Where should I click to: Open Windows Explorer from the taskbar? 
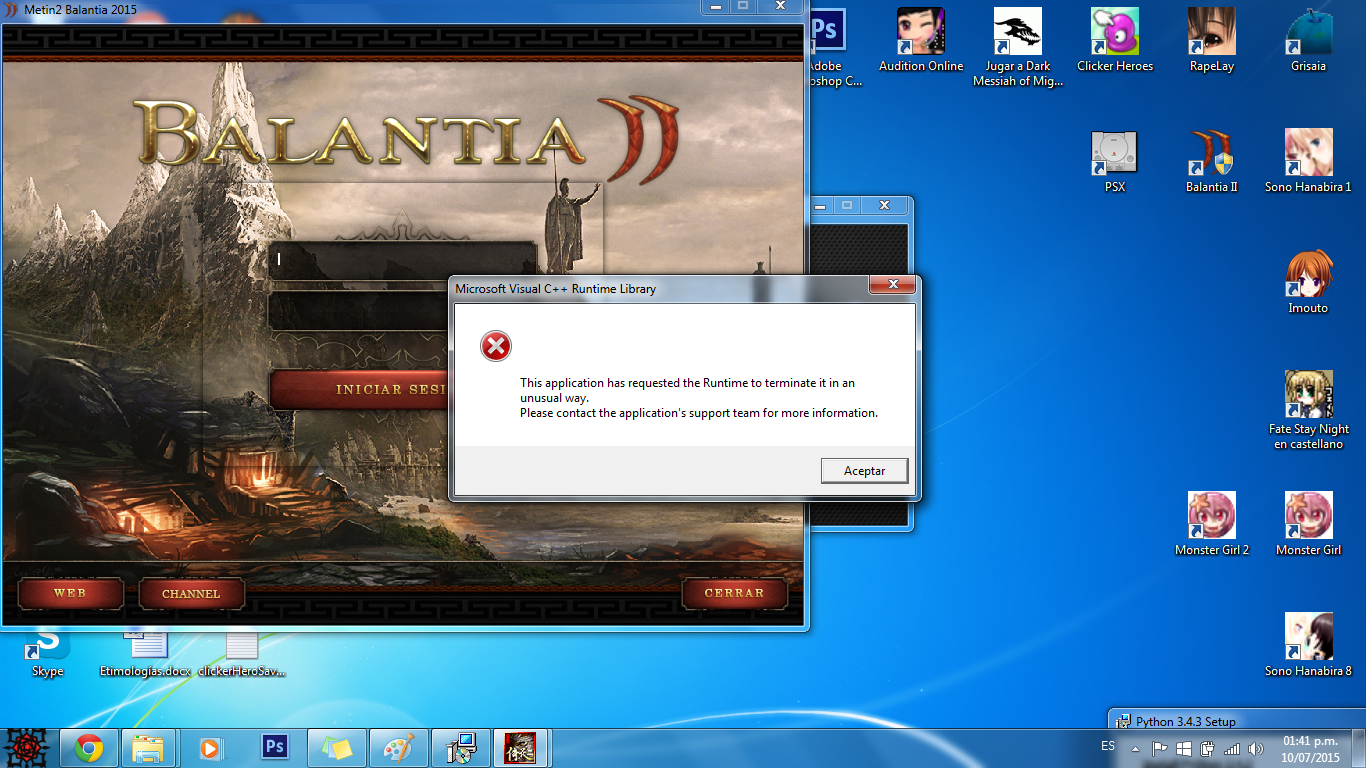[149, 748]
